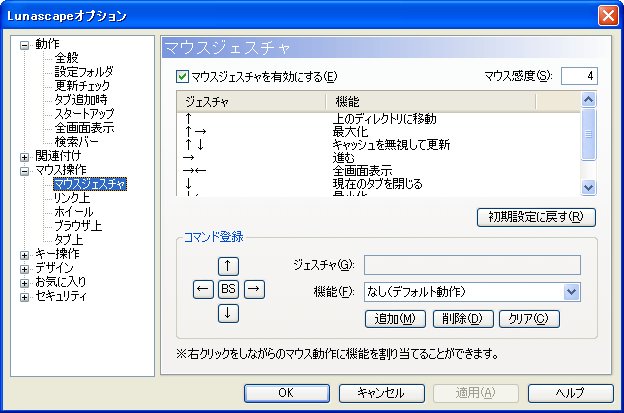Image resolution: width=624 pixels, height=413 pixels.
Task: Click the up arrow gesture button
Action: coord(228,266)
